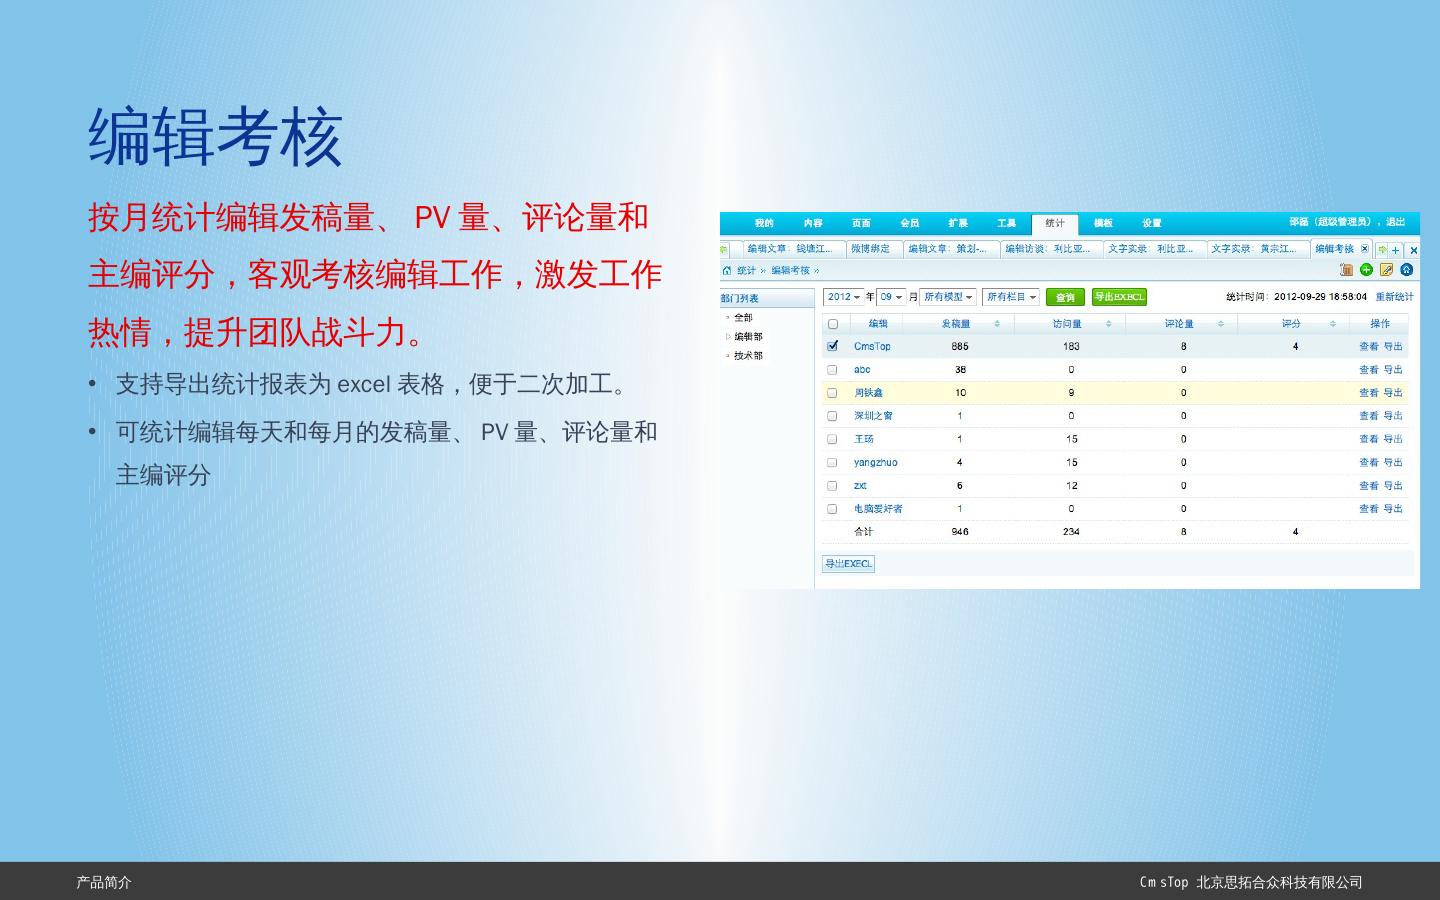Click the yellow notepad edit icon
1440x900 pixels.
pyautogui.click(x=1386, y=269)
